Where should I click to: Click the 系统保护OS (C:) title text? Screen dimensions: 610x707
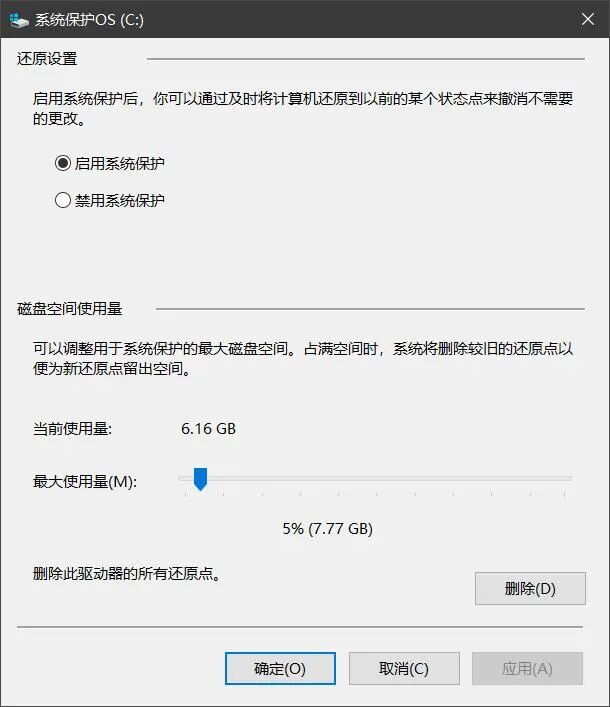pos(89,20)
